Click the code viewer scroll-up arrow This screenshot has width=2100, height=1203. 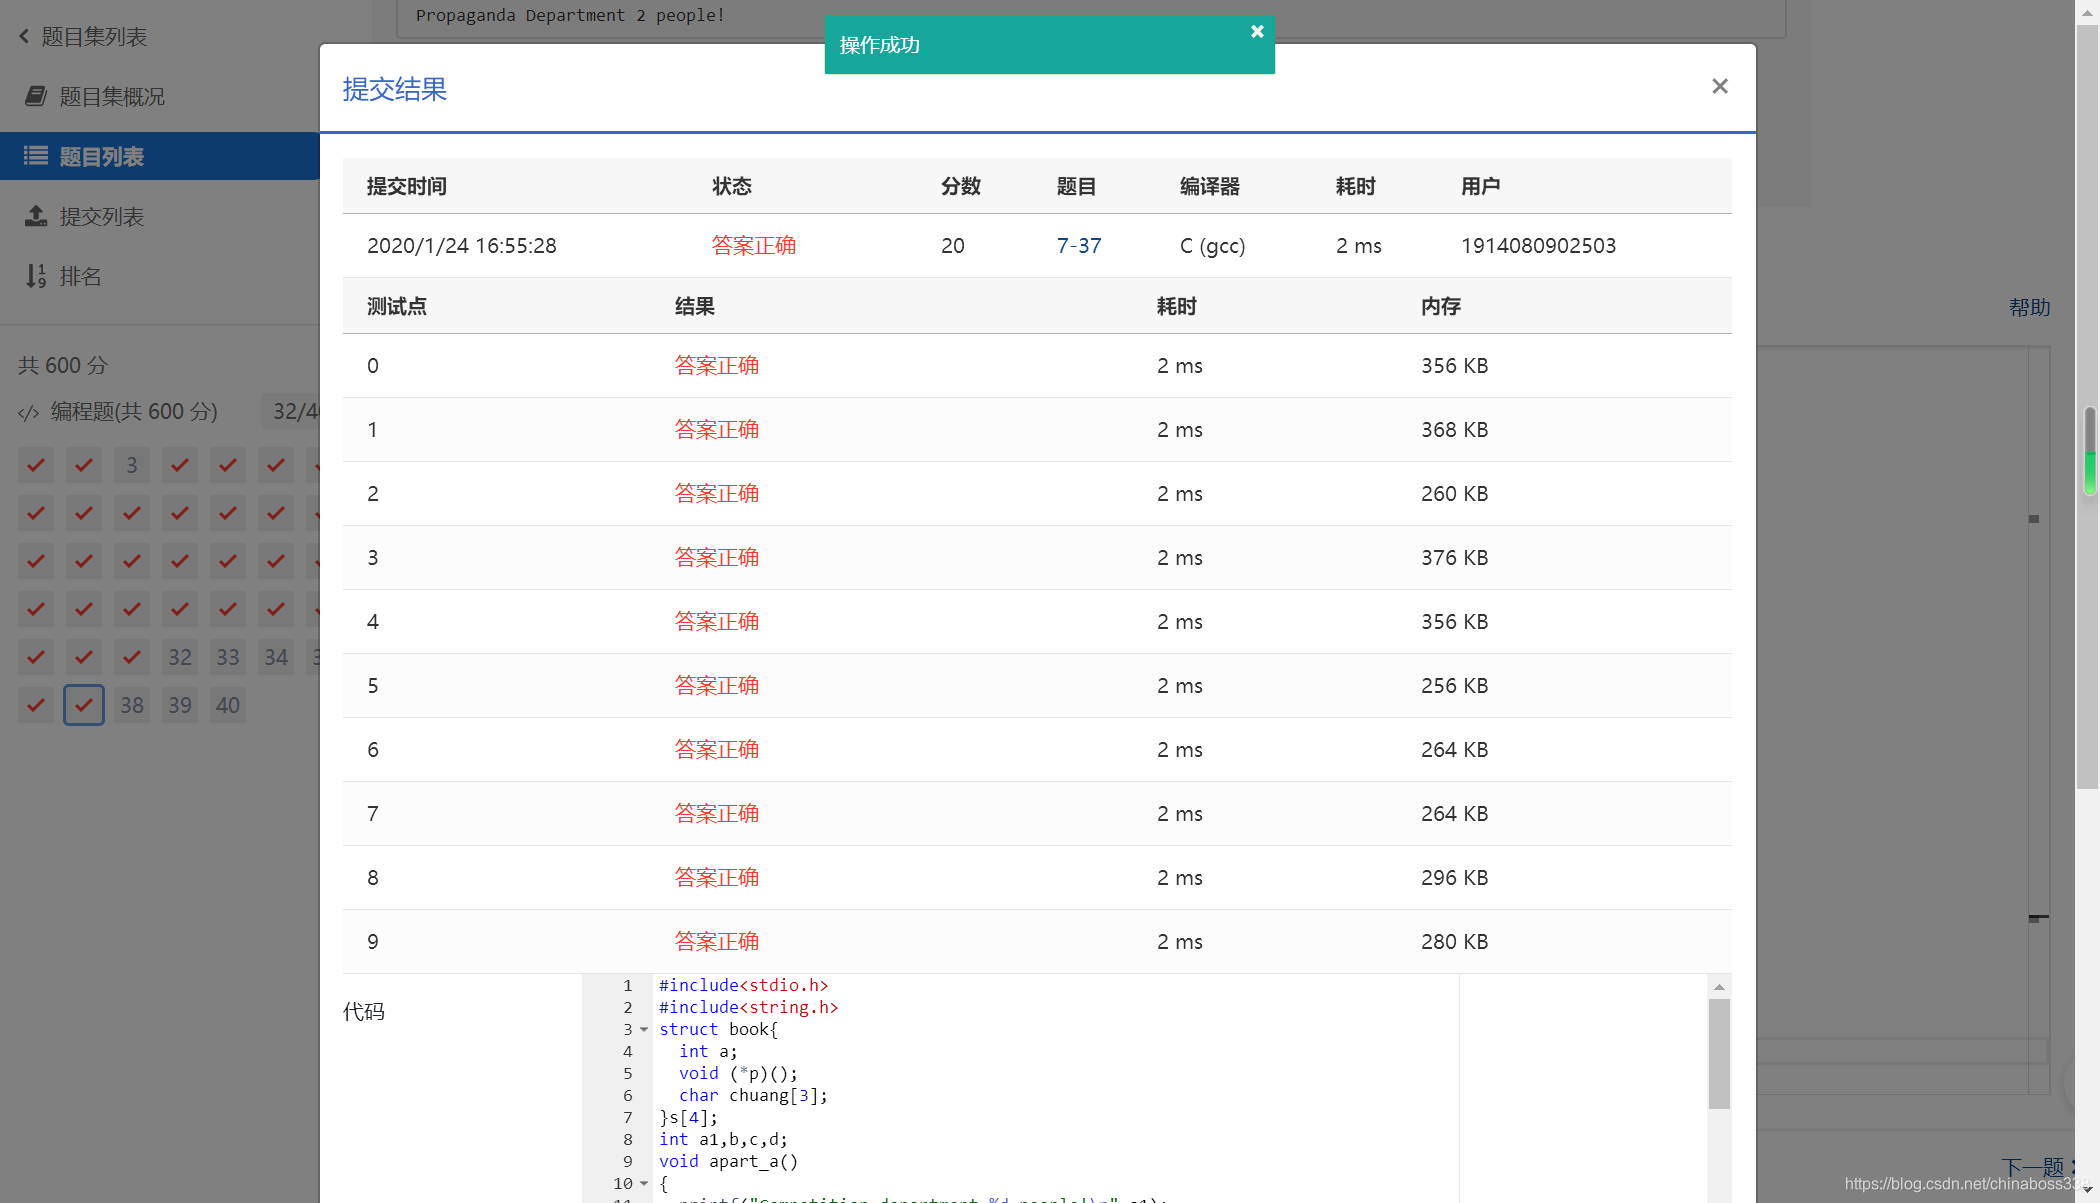point(1719,987)
